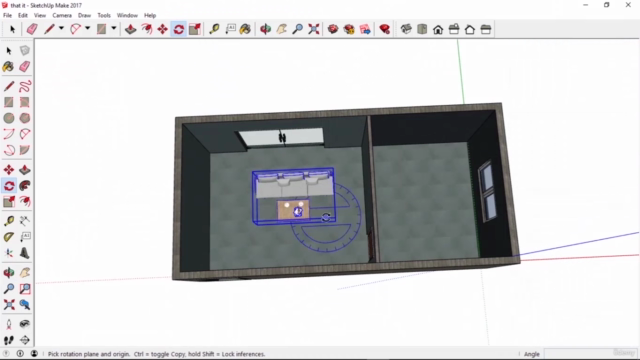
Task: Expand the Shape tool dropdown arrow
Action: pyautogui.click(x=113, y=29)
